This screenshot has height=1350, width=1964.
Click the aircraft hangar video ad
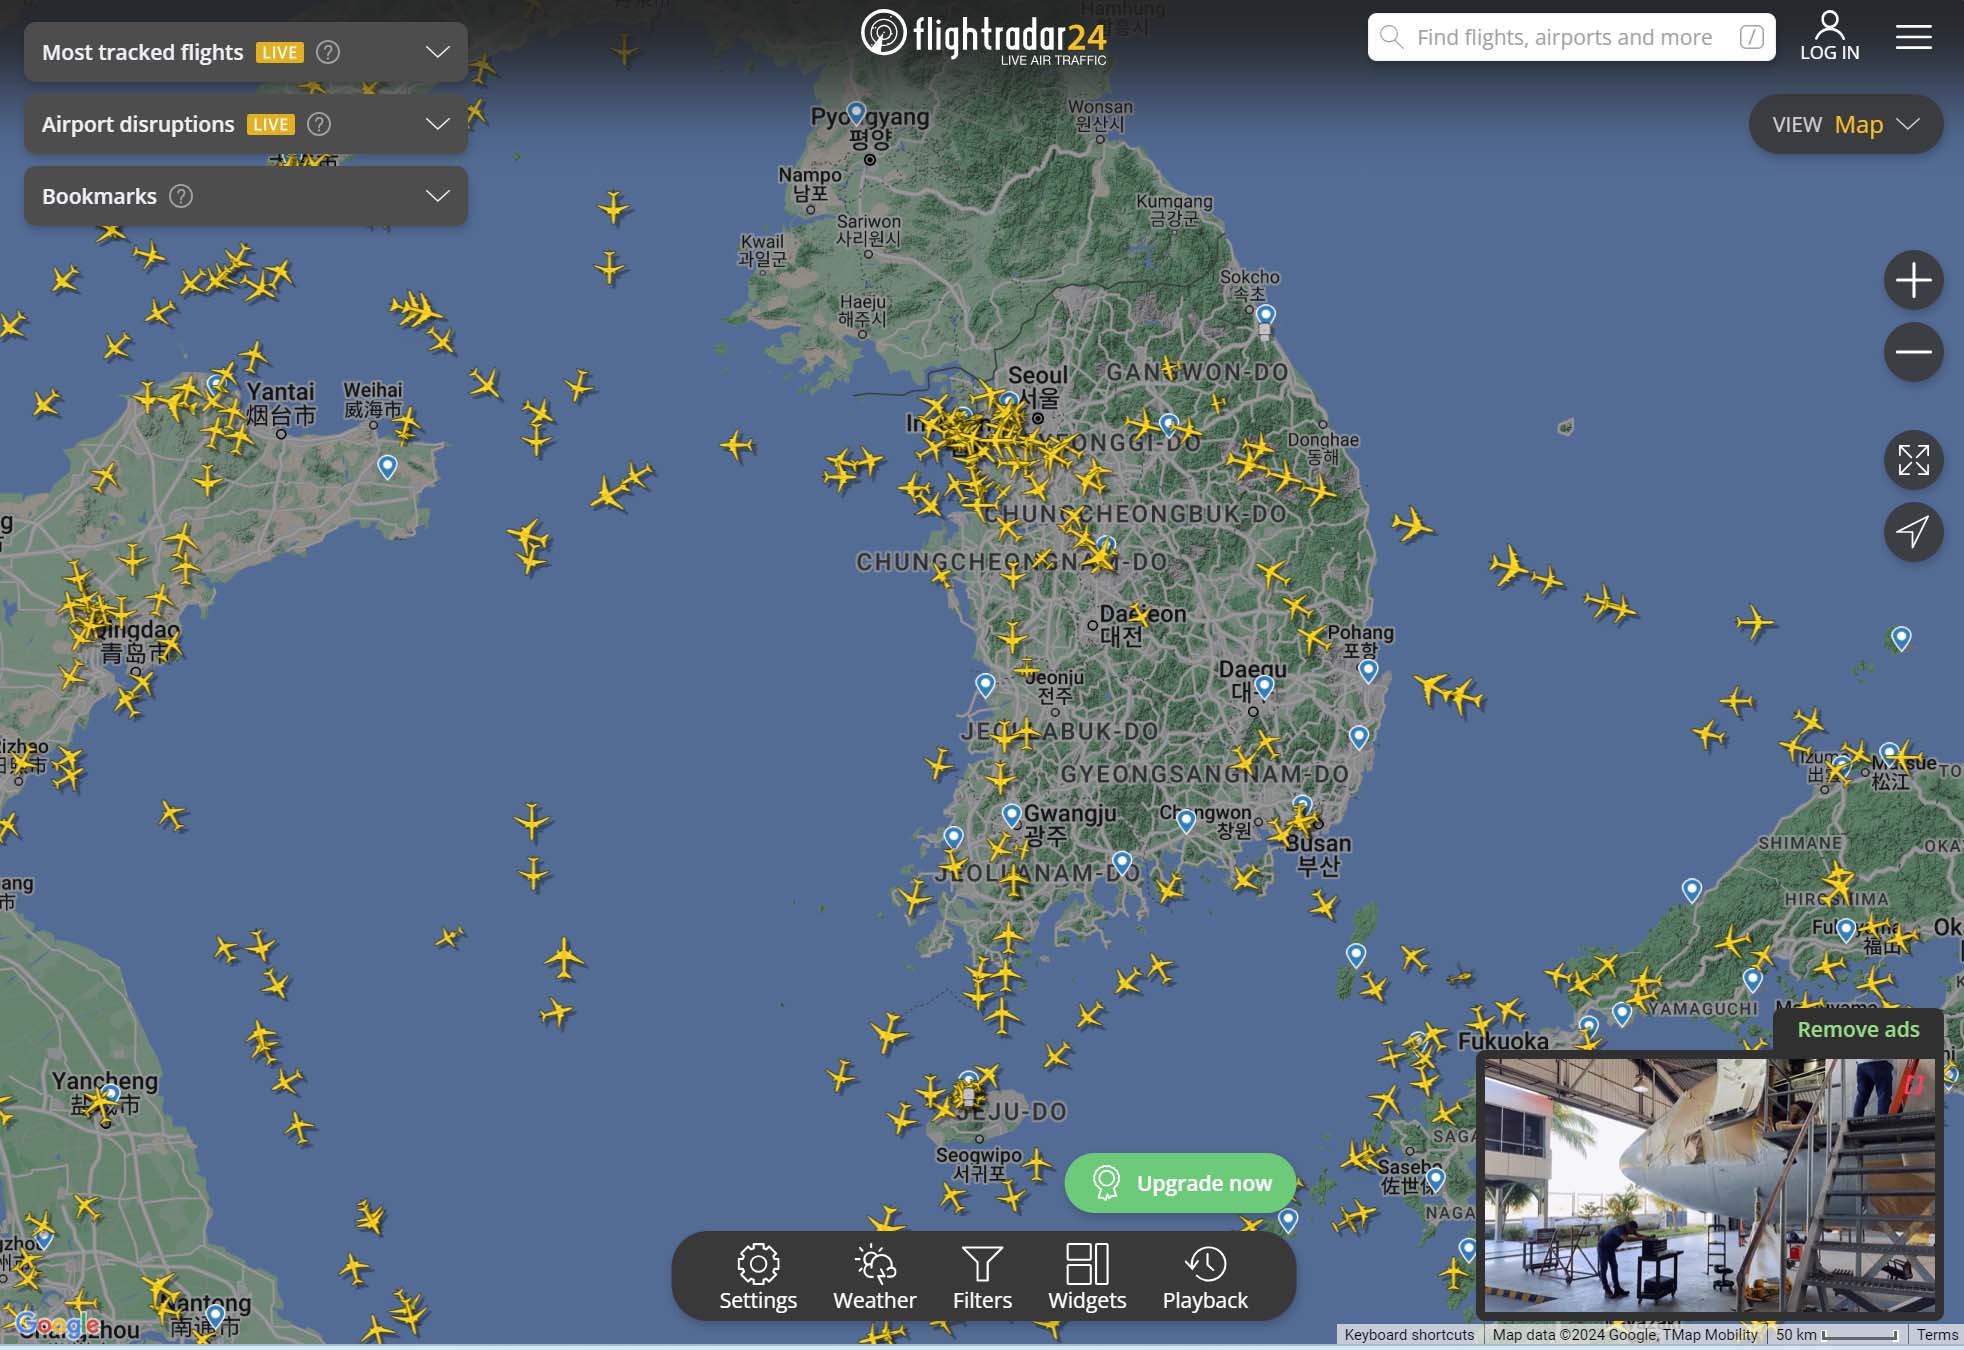1708,1186
